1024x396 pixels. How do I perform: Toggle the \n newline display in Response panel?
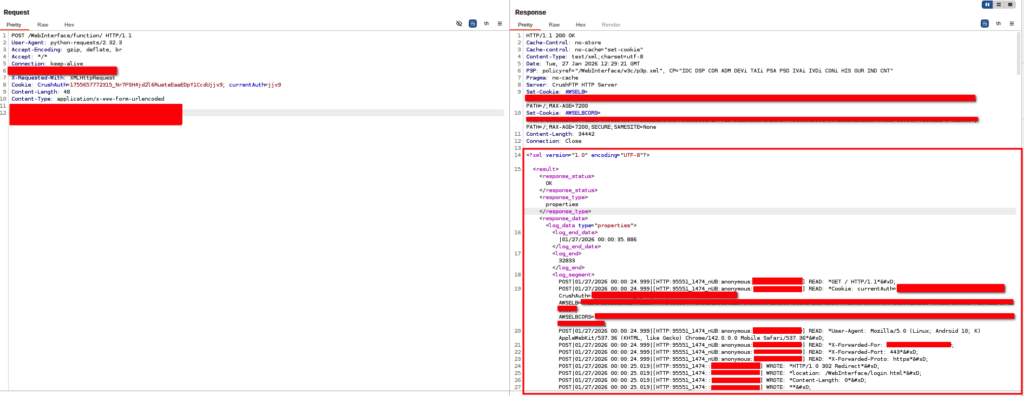coord(998,24)
